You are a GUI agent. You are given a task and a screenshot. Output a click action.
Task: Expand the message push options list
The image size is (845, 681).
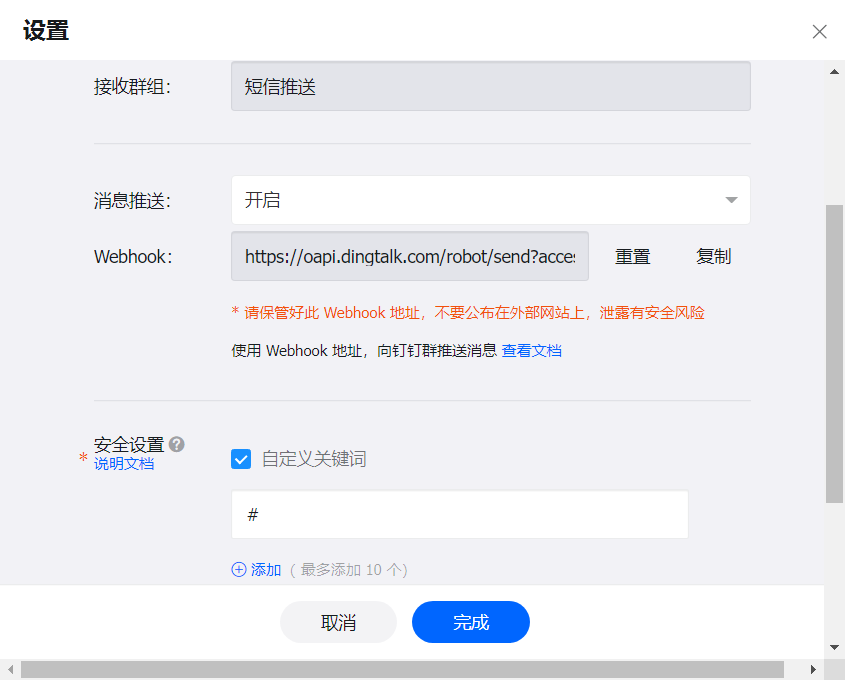point(490,200)
